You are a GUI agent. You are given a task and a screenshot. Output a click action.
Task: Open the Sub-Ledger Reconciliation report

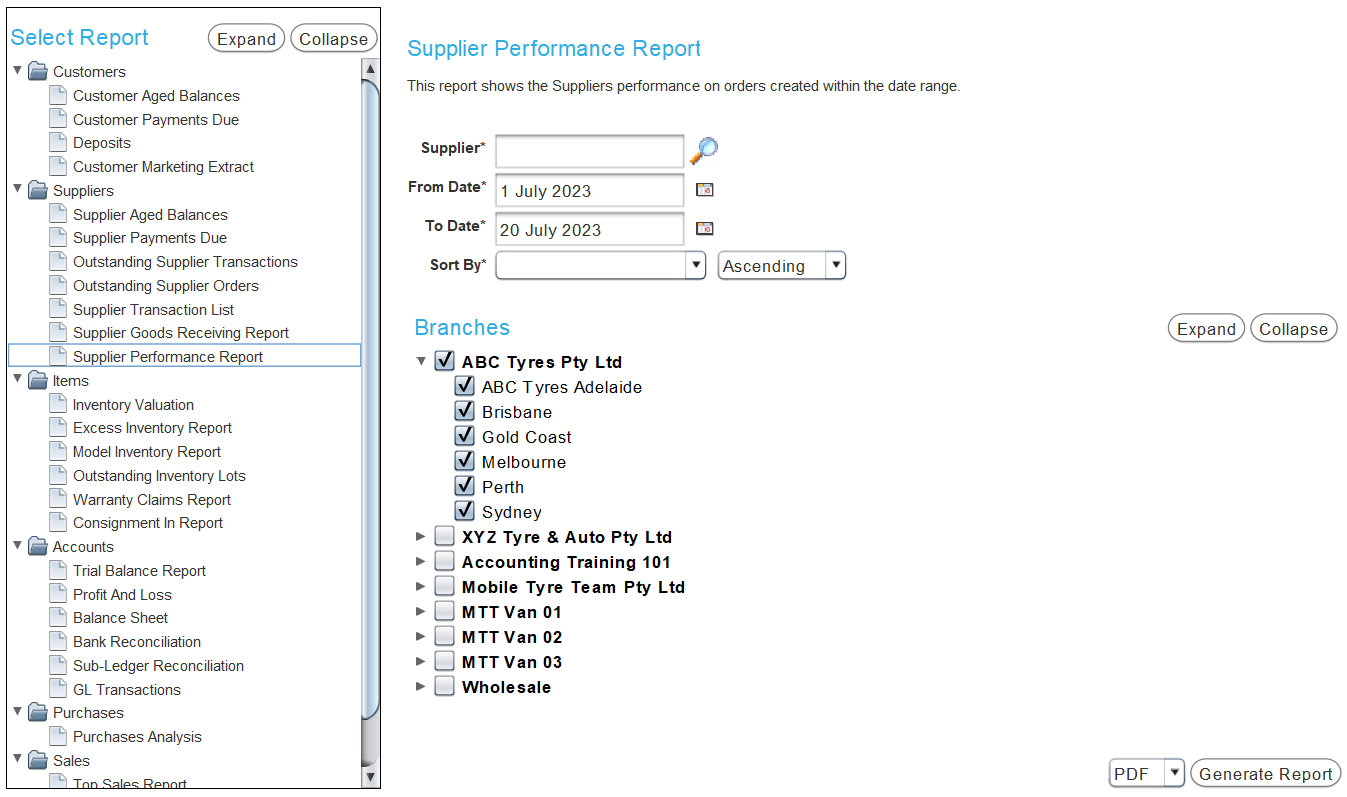tap(158, 666)
